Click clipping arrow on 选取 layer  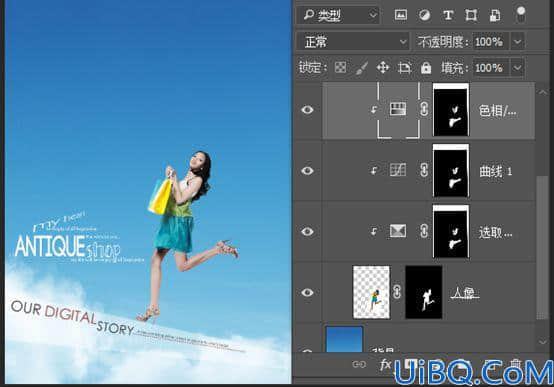click(x=374, y=231)
